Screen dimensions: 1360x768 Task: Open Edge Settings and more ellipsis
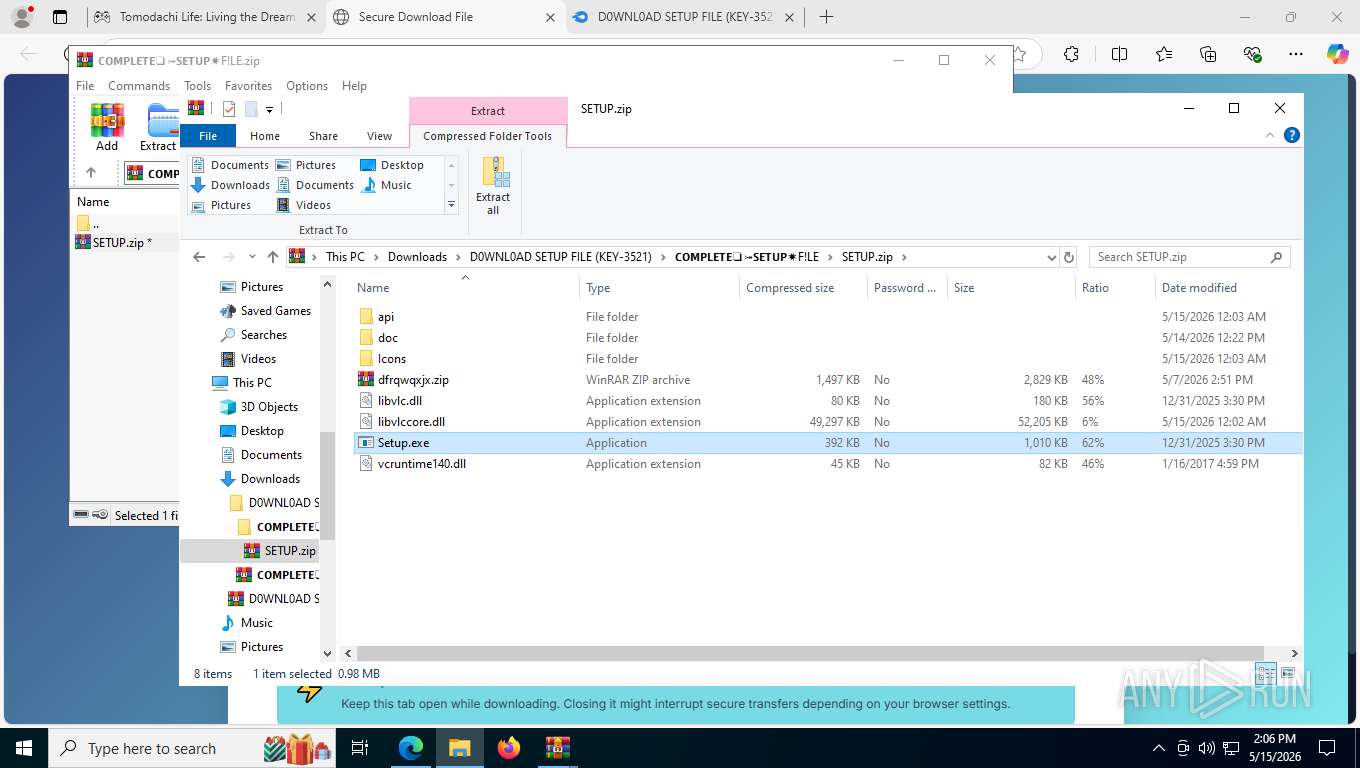pos(1296,54)
